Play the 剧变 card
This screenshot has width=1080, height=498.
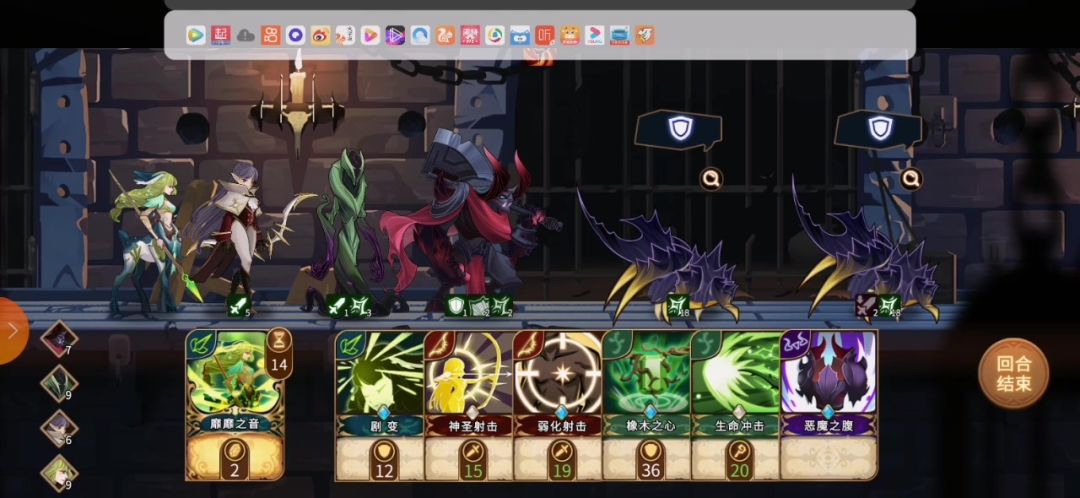[x=379, y=405]
